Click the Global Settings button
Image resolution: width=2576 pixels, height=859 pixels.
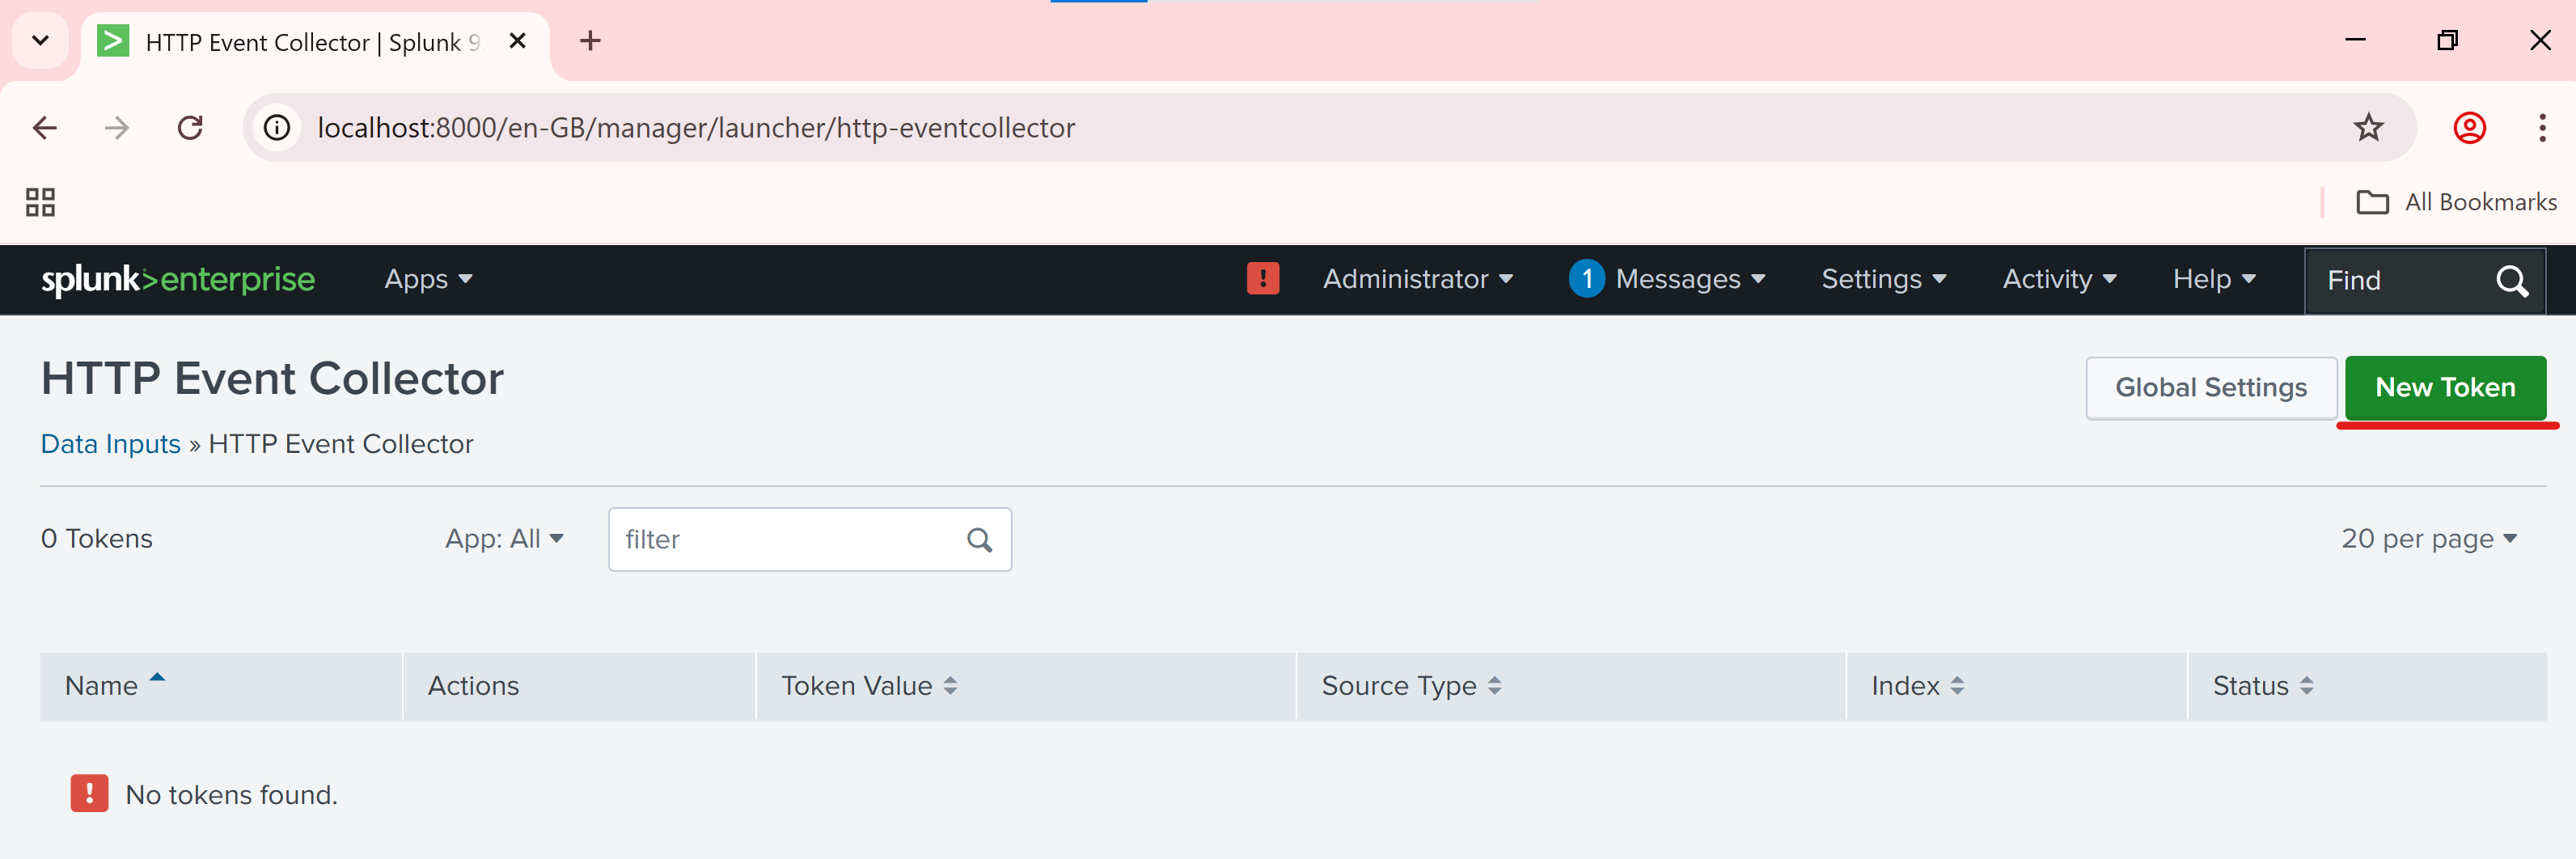[2210, 388]
